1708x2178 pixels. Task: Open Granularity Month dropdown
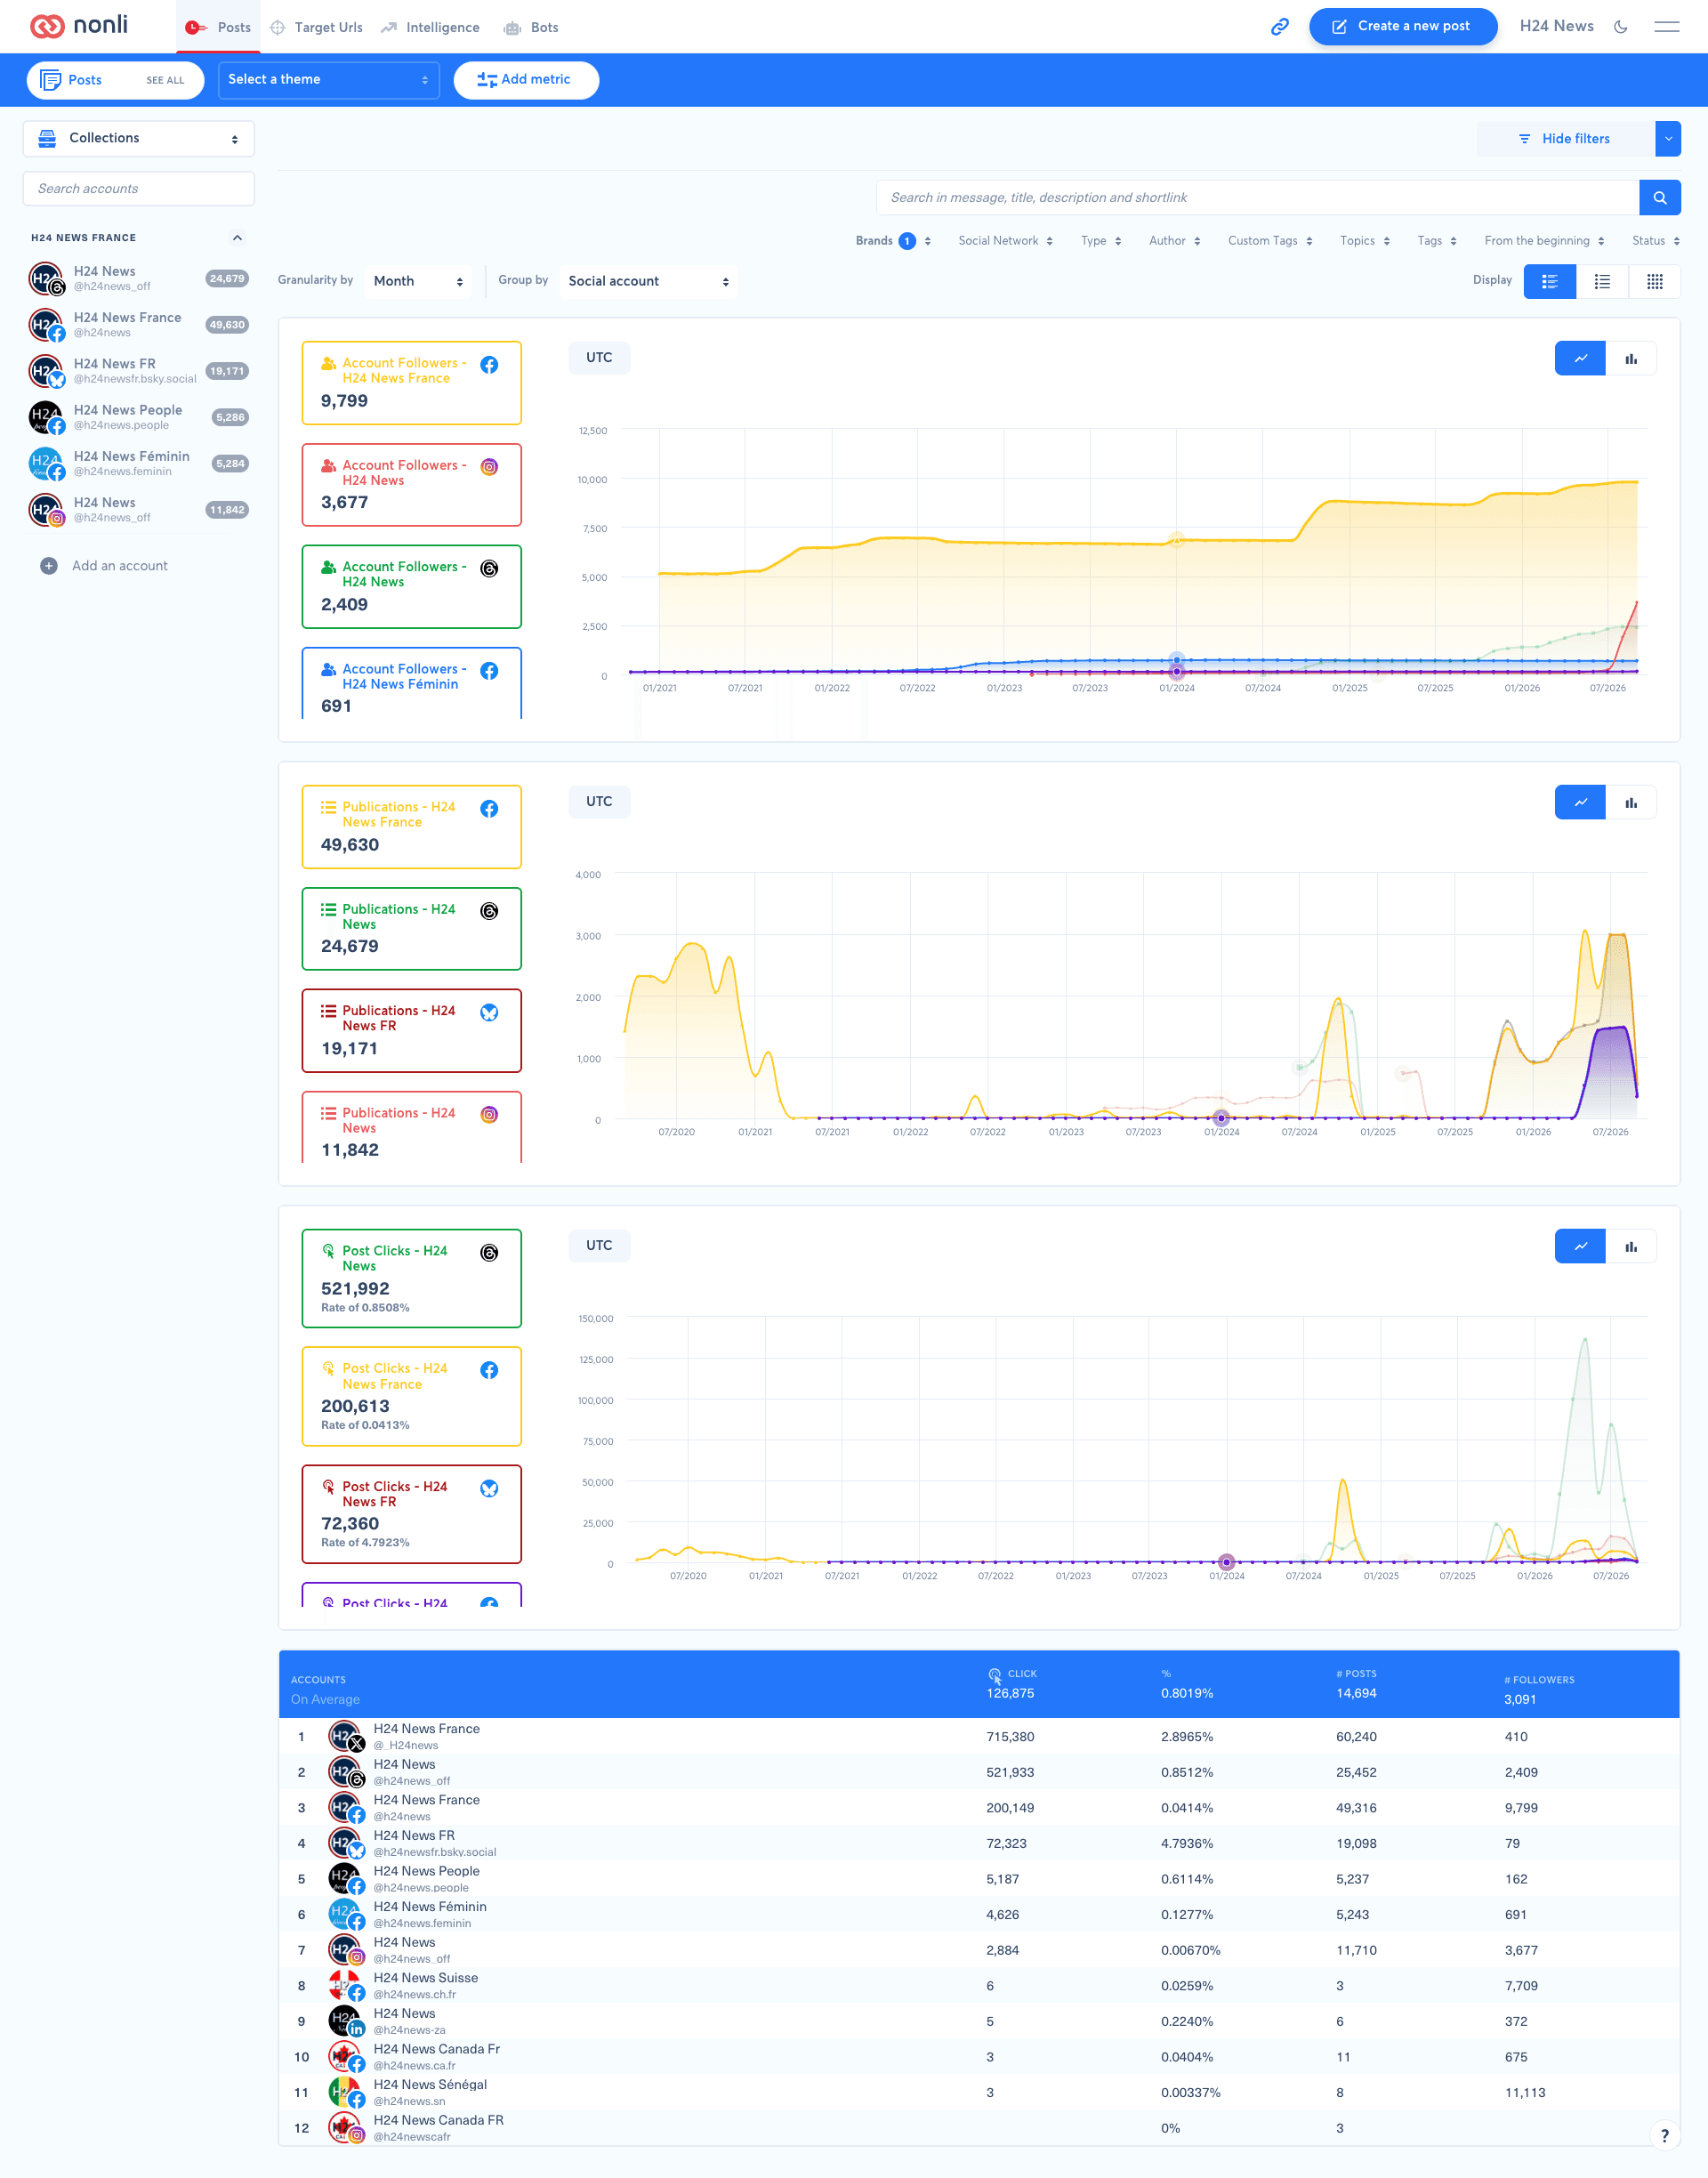click(418, 282)
